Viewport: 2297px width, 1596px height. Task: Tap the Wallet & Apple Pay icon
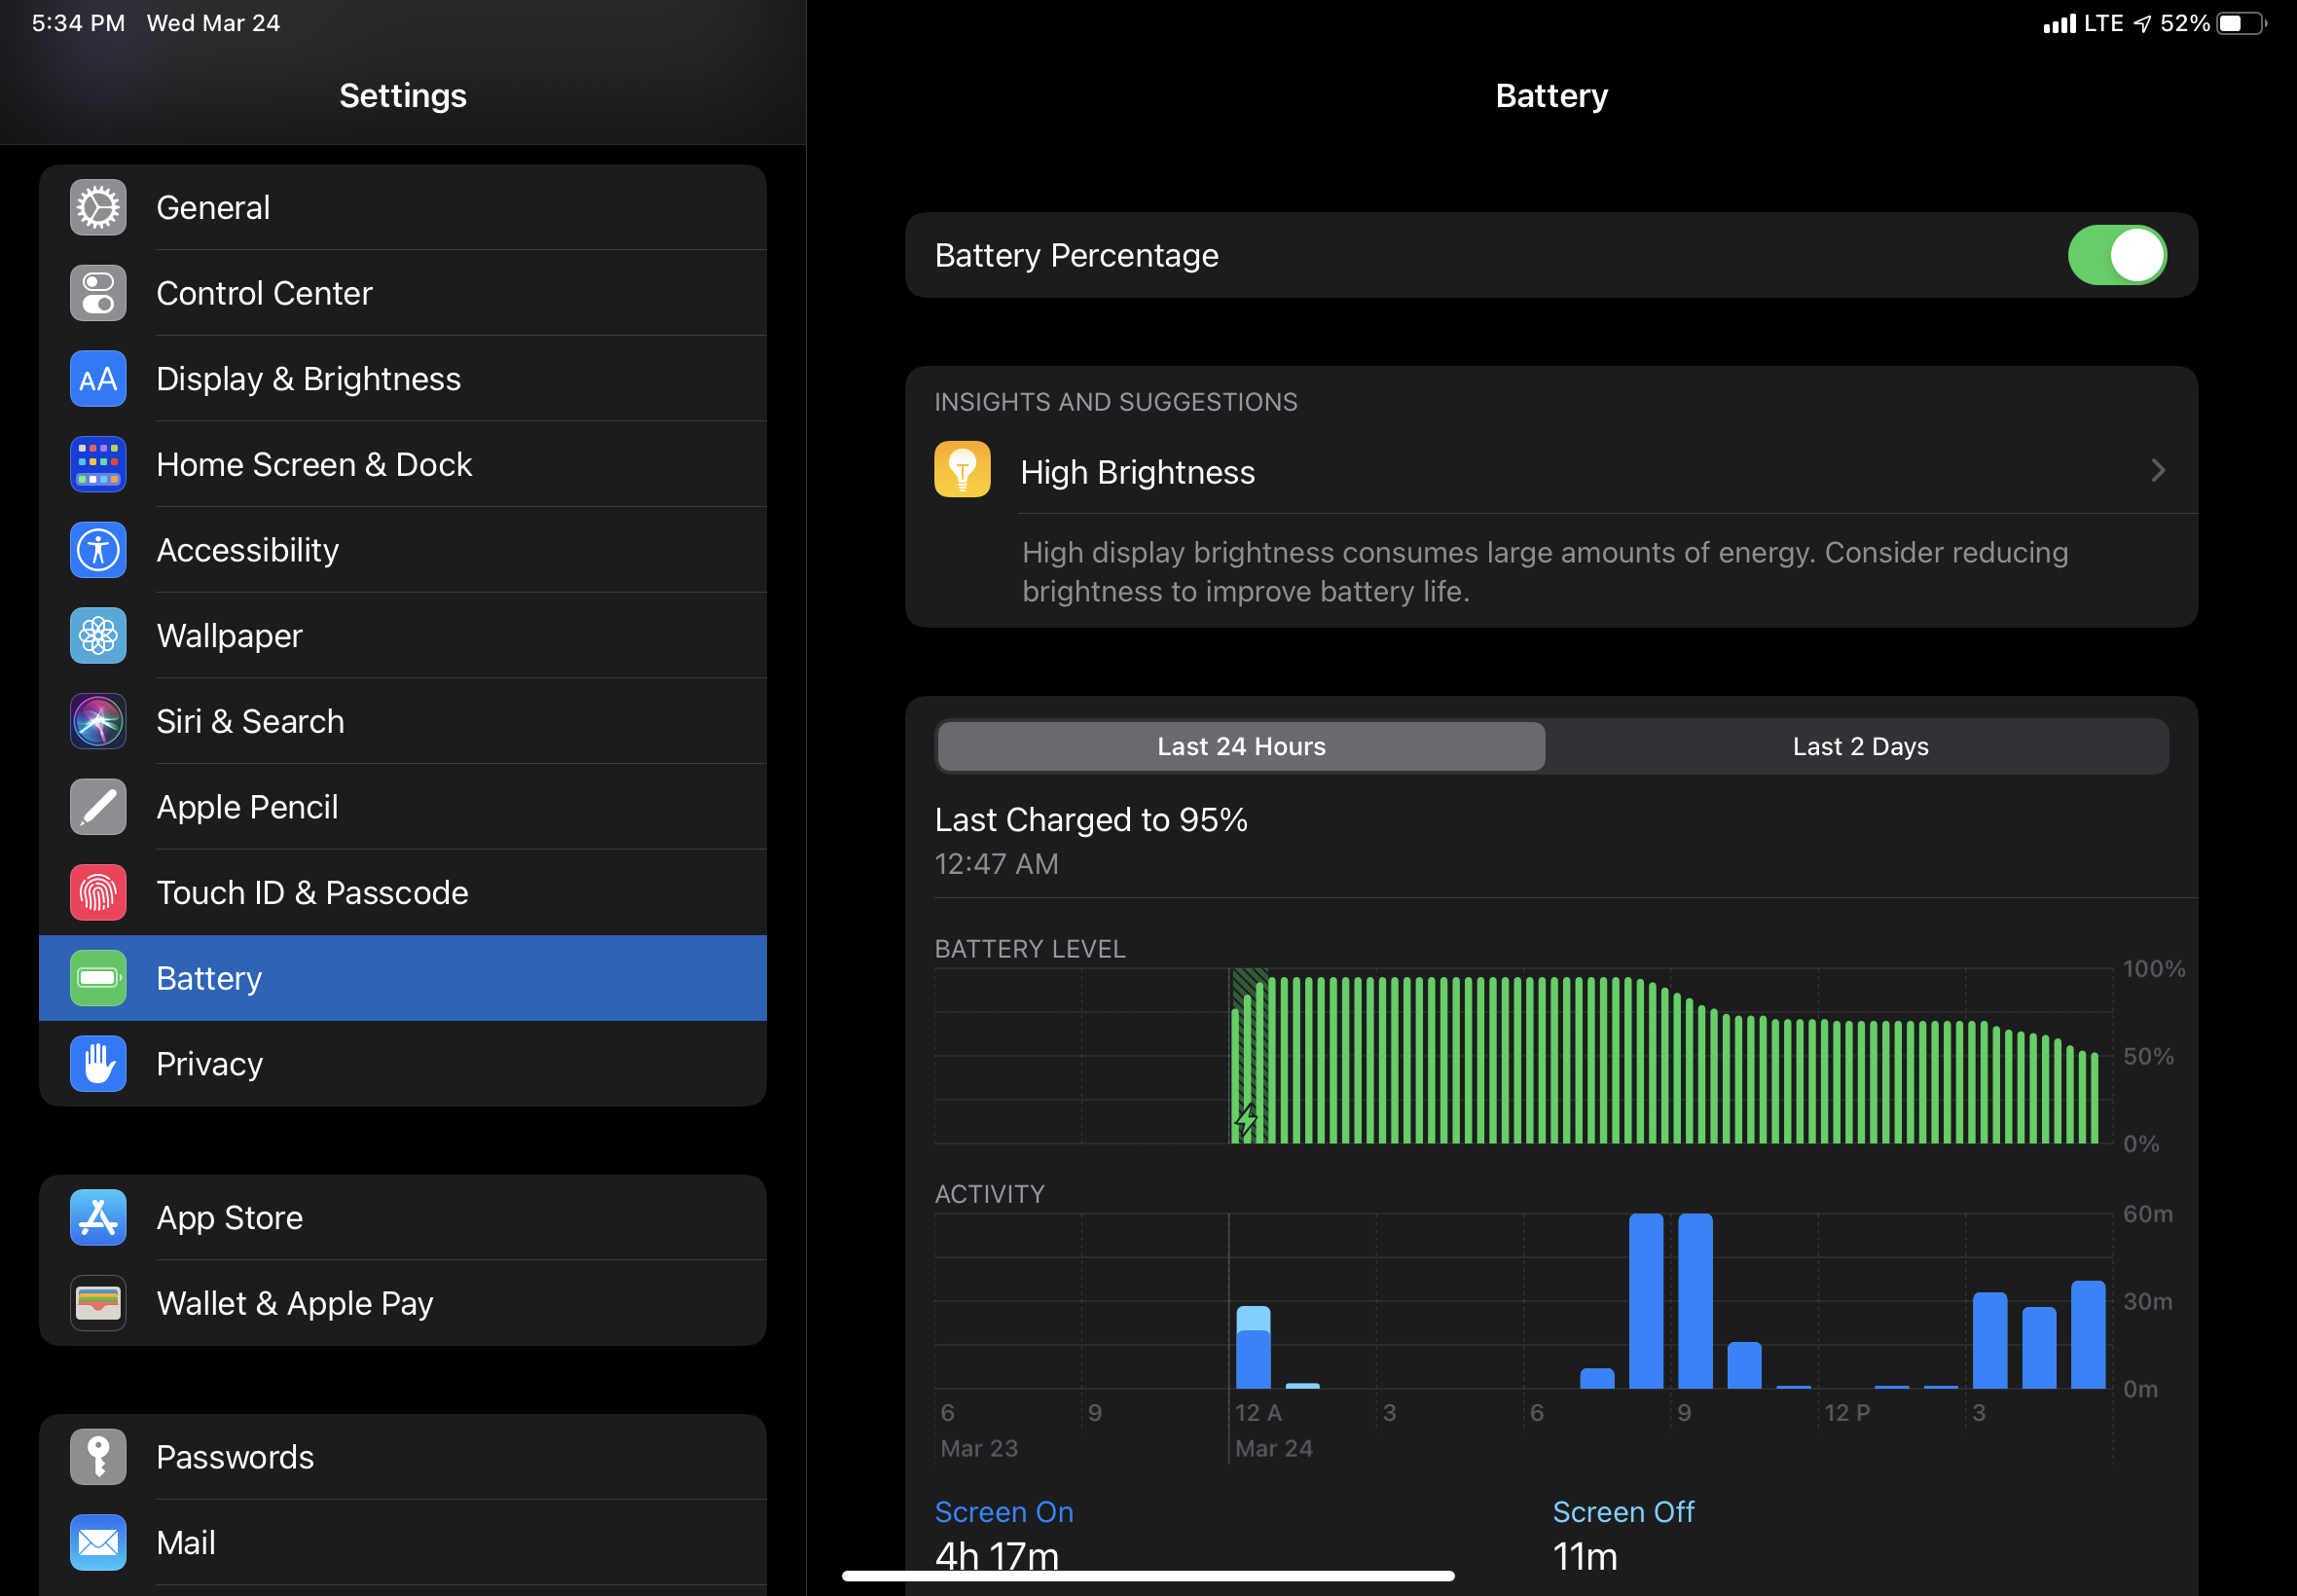coord(98,1303)
